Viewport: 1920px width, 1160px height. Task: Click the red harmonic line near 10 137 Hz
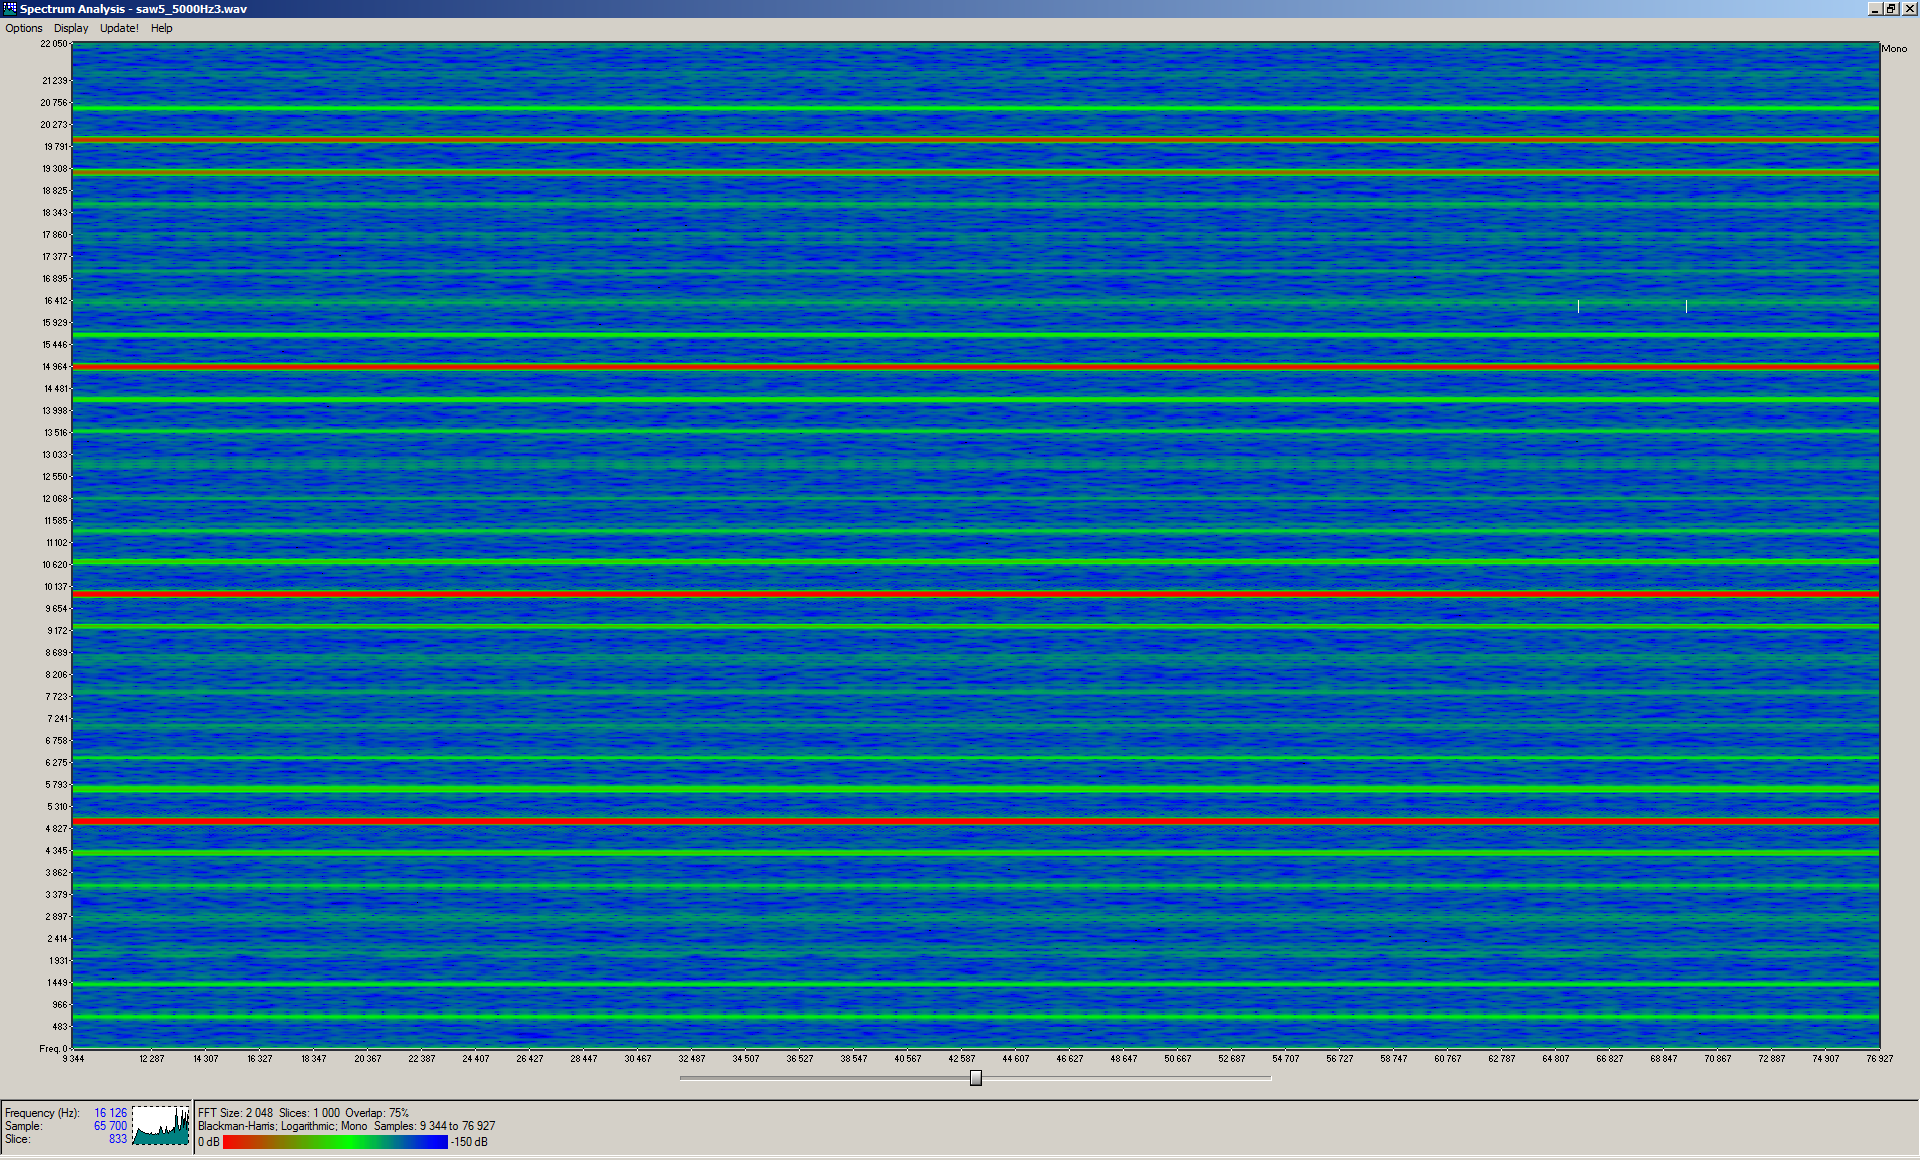click(975, 594)
